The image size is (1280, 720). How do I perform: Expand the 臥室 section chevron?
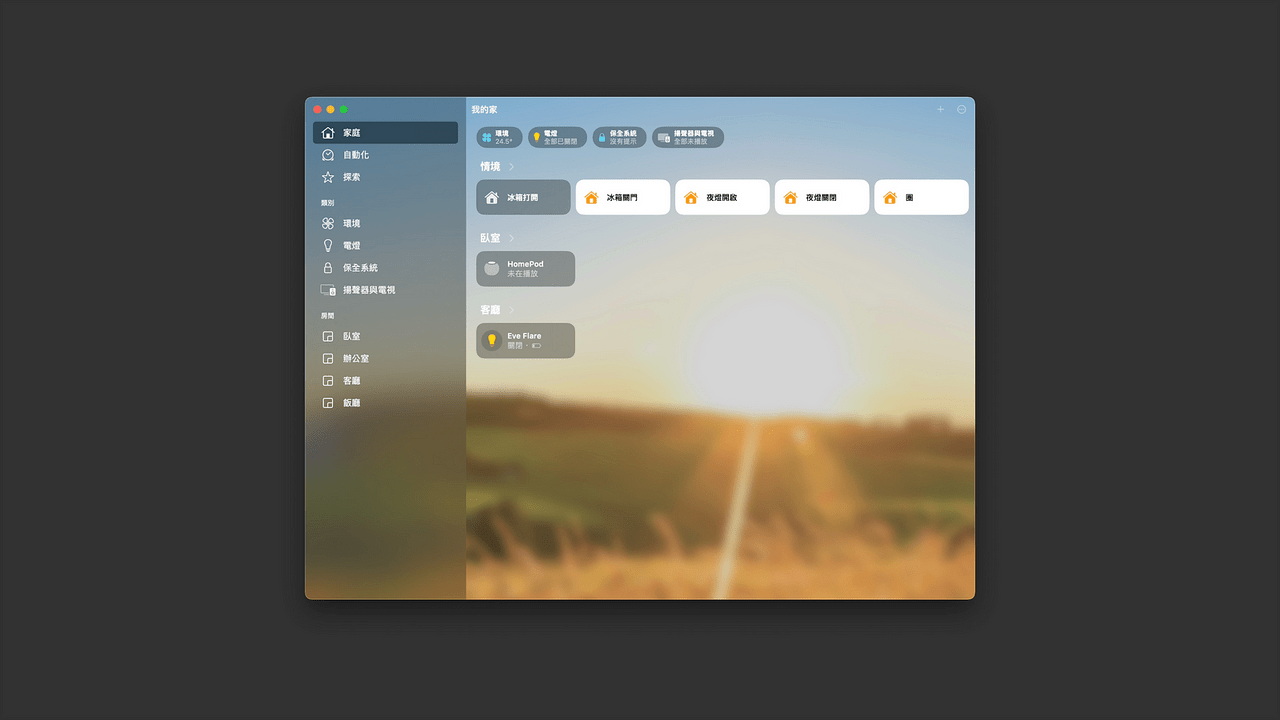pos(511,238)
